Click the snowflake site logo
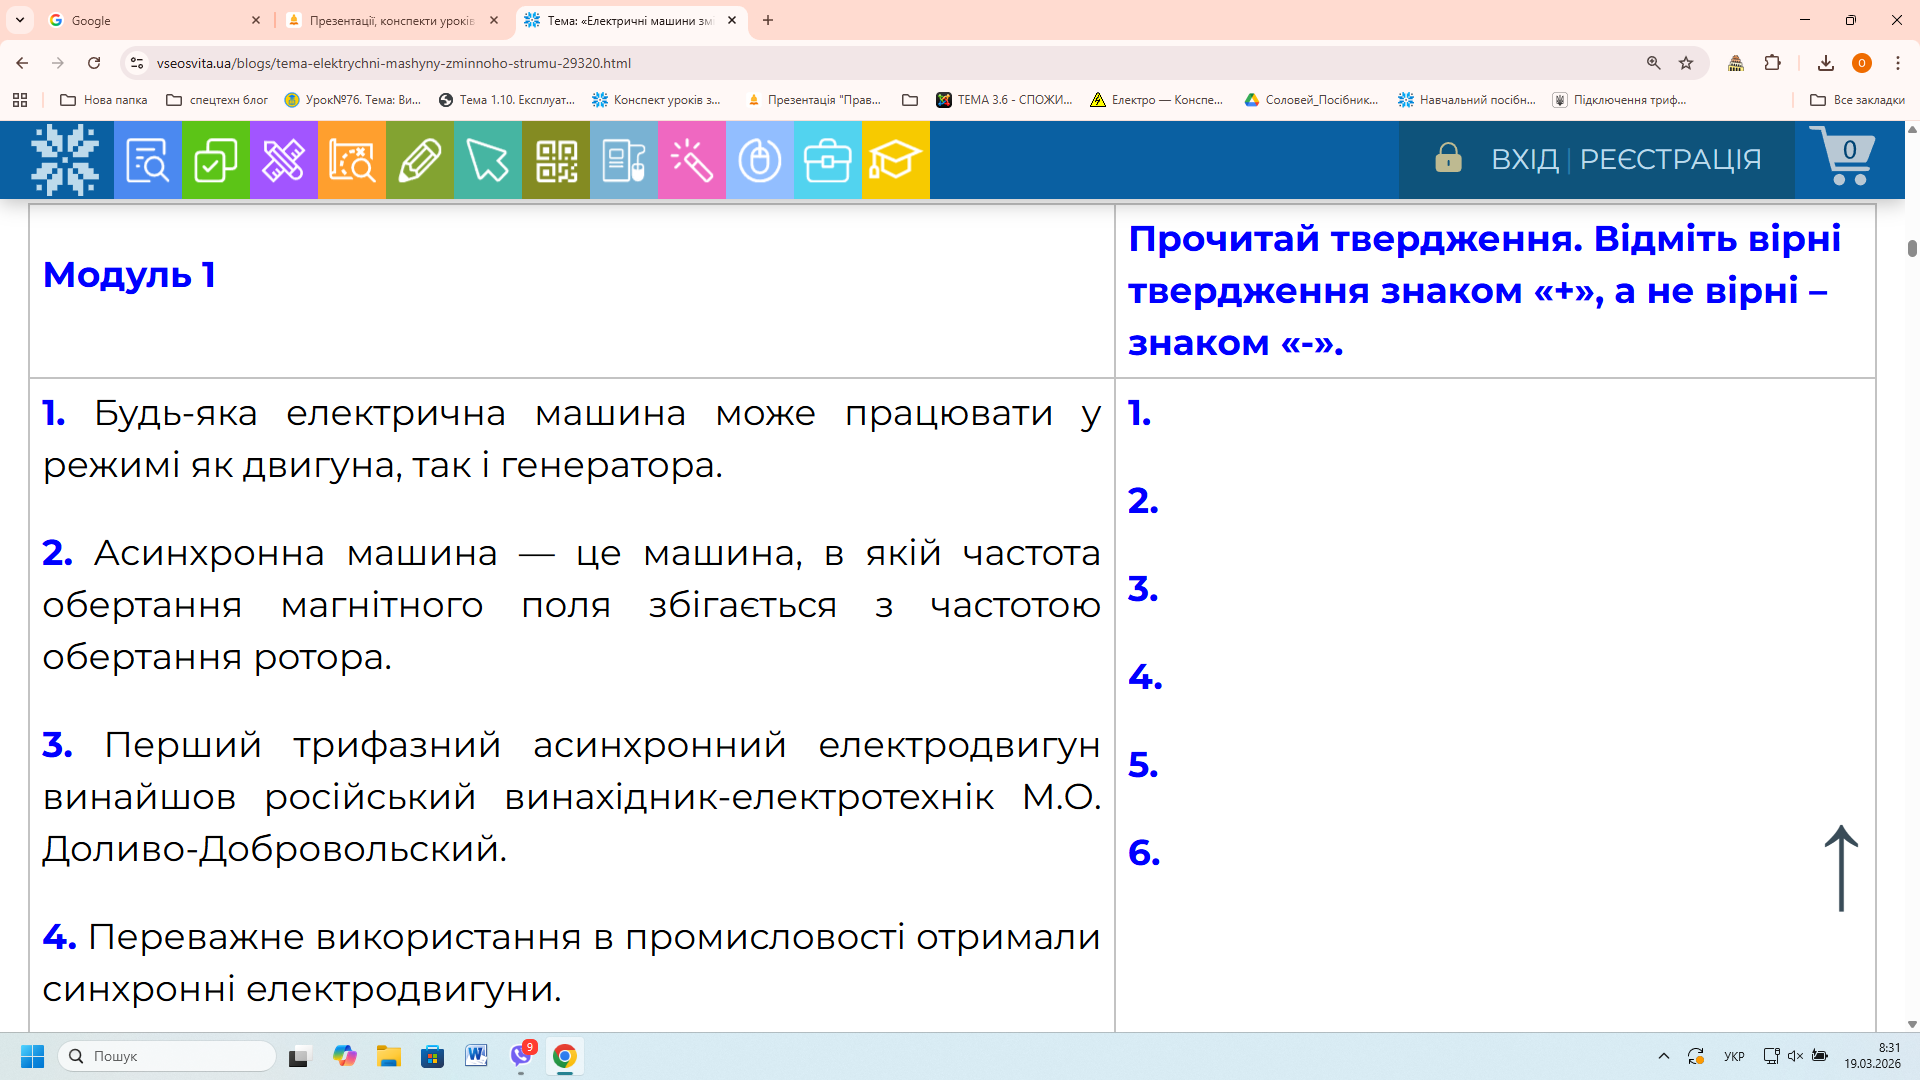 point(65,160)
